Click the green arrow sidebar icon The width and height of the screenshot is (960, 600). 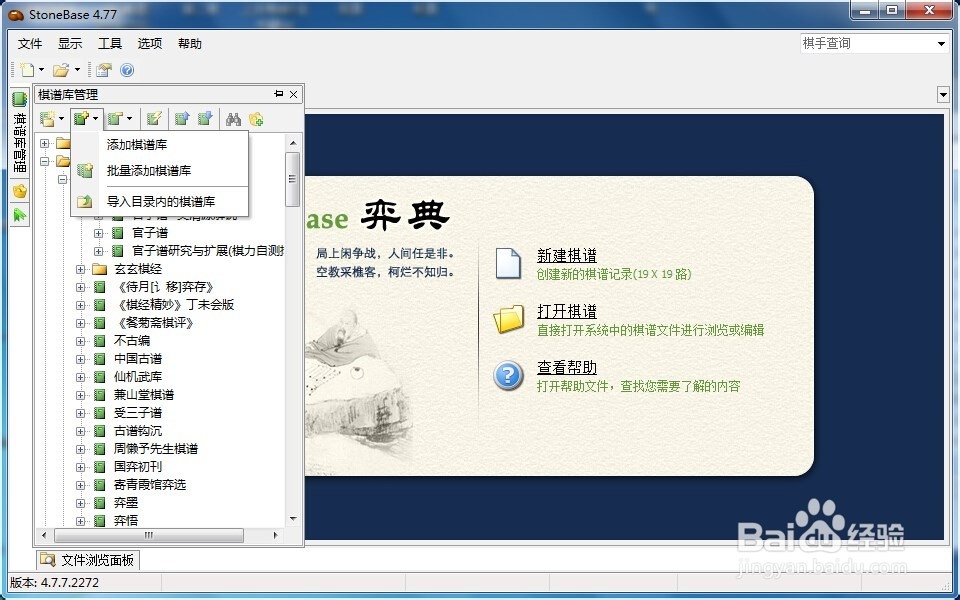click(x=20, y=214)
